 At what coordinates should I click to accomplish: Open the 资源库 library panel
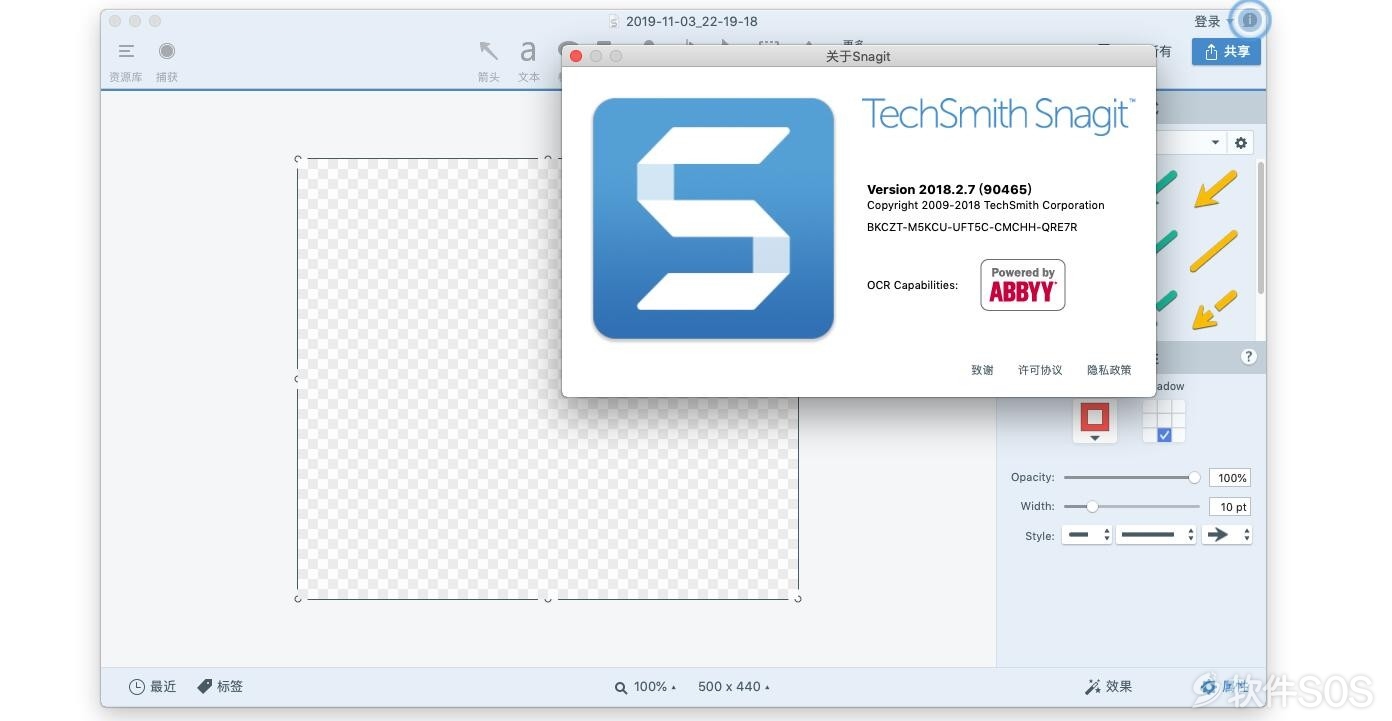(126, 61)
